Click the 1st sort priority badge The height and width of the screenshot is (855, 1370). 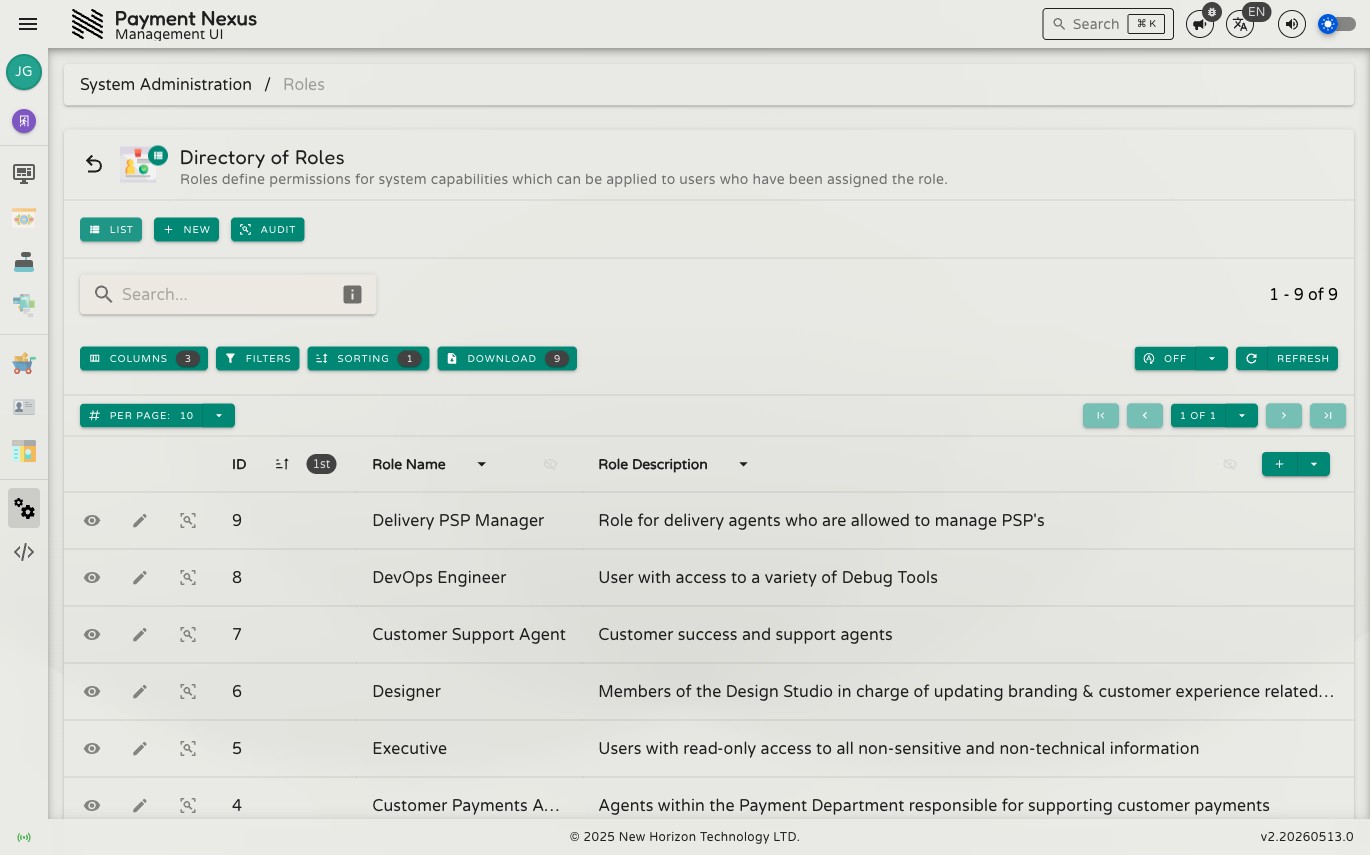tap(321, 464)
